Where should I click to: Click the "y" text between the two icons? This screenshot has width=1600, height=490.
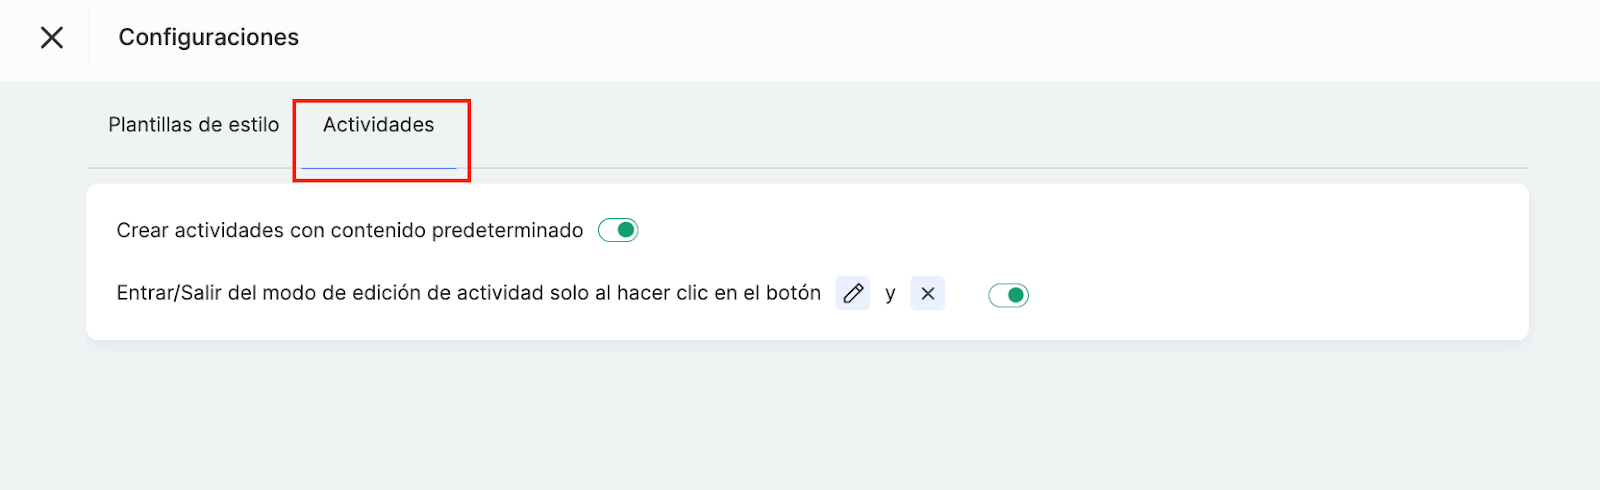[x=890, y=294]
